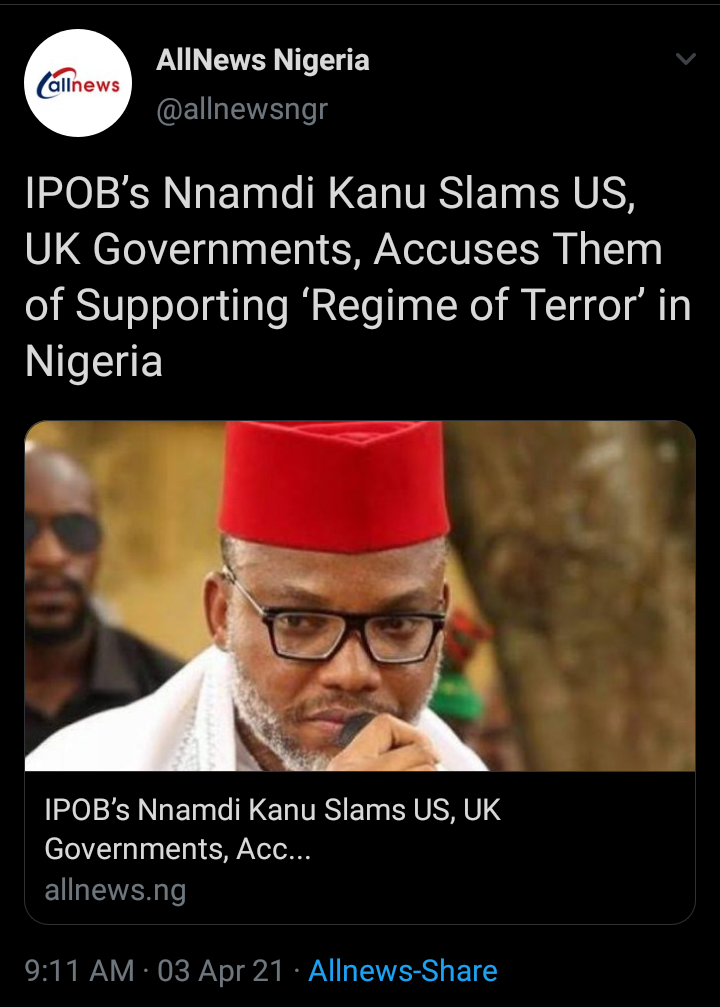Click the tweet headline starting with IPOB's Nnamdi Kanu

[358, 277]
